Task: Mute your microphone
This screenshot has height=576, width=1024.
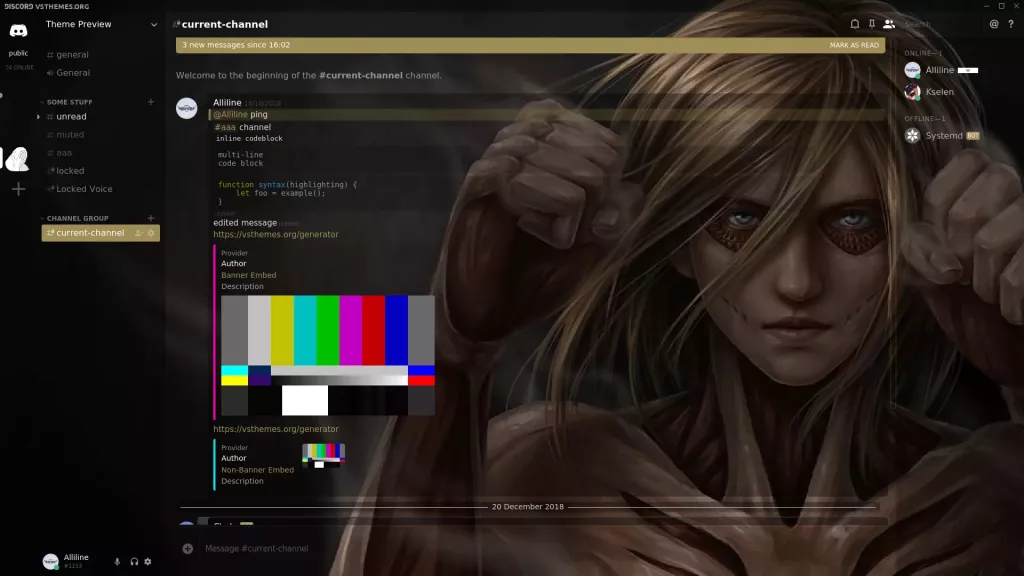Action: [x=117, y=561]
